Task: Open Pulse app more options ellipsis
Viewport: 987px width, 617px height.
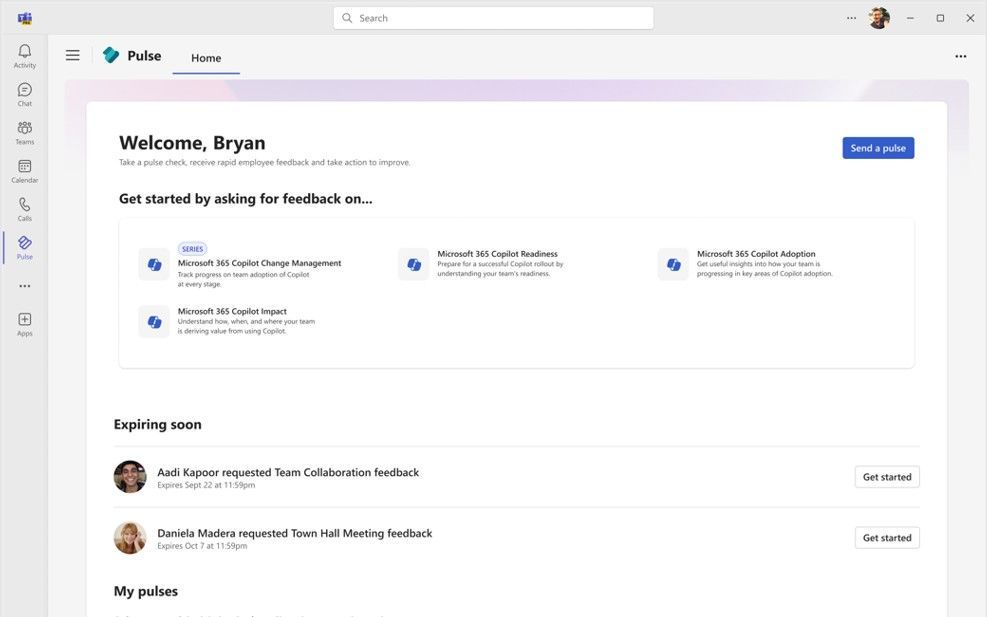Action: pos(961,56)
